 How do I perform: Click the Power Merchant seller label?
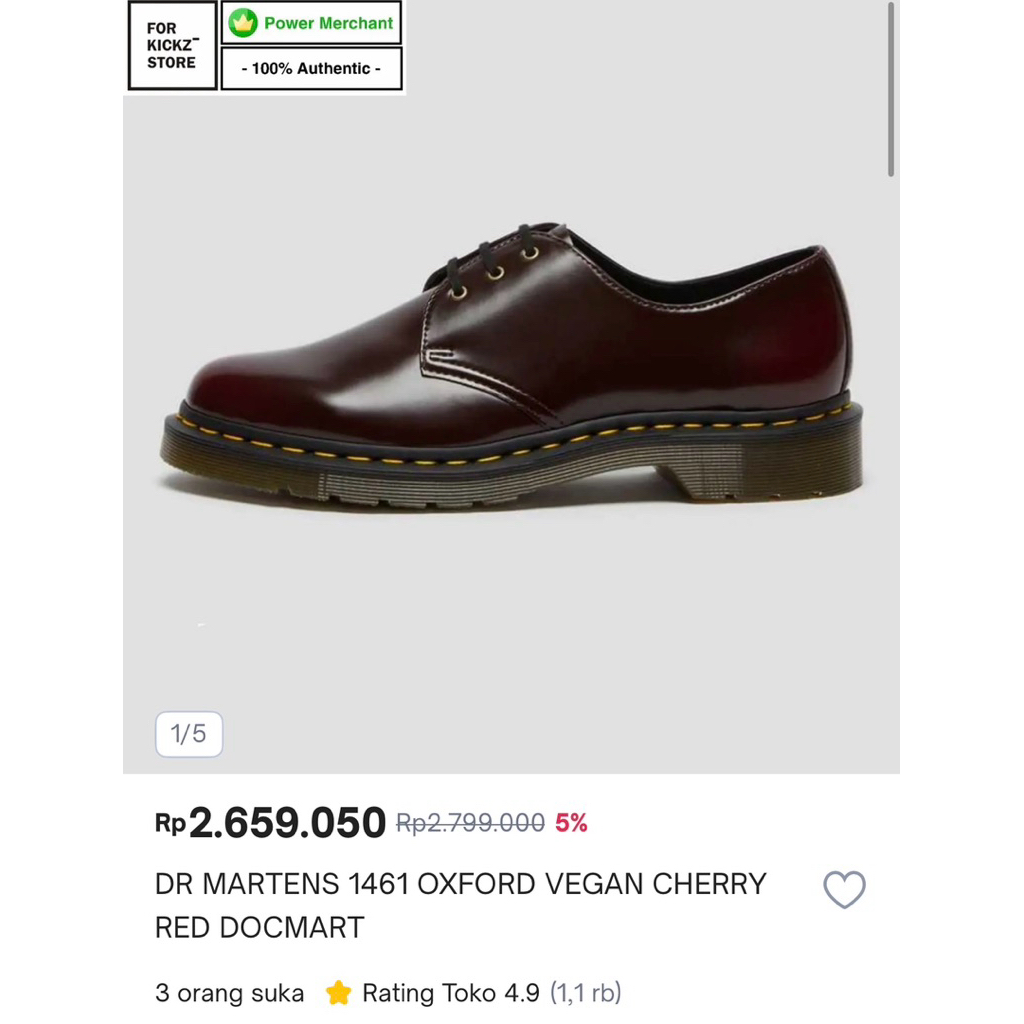tap(325, 22)
